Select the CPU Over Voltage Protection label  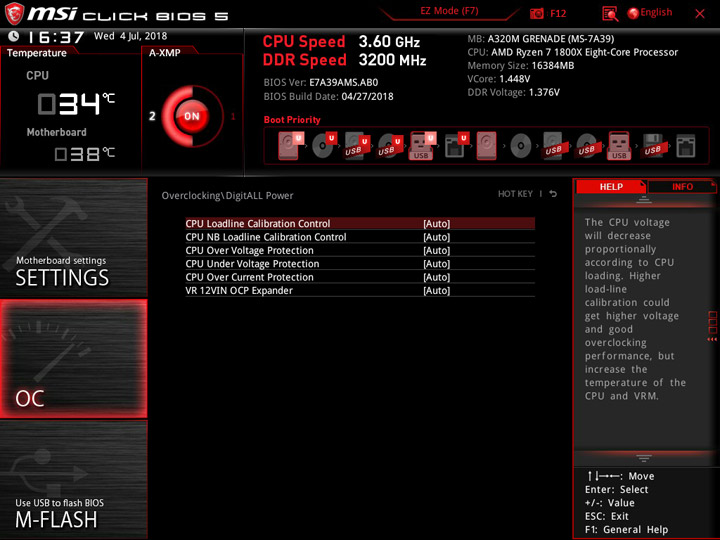249,250
